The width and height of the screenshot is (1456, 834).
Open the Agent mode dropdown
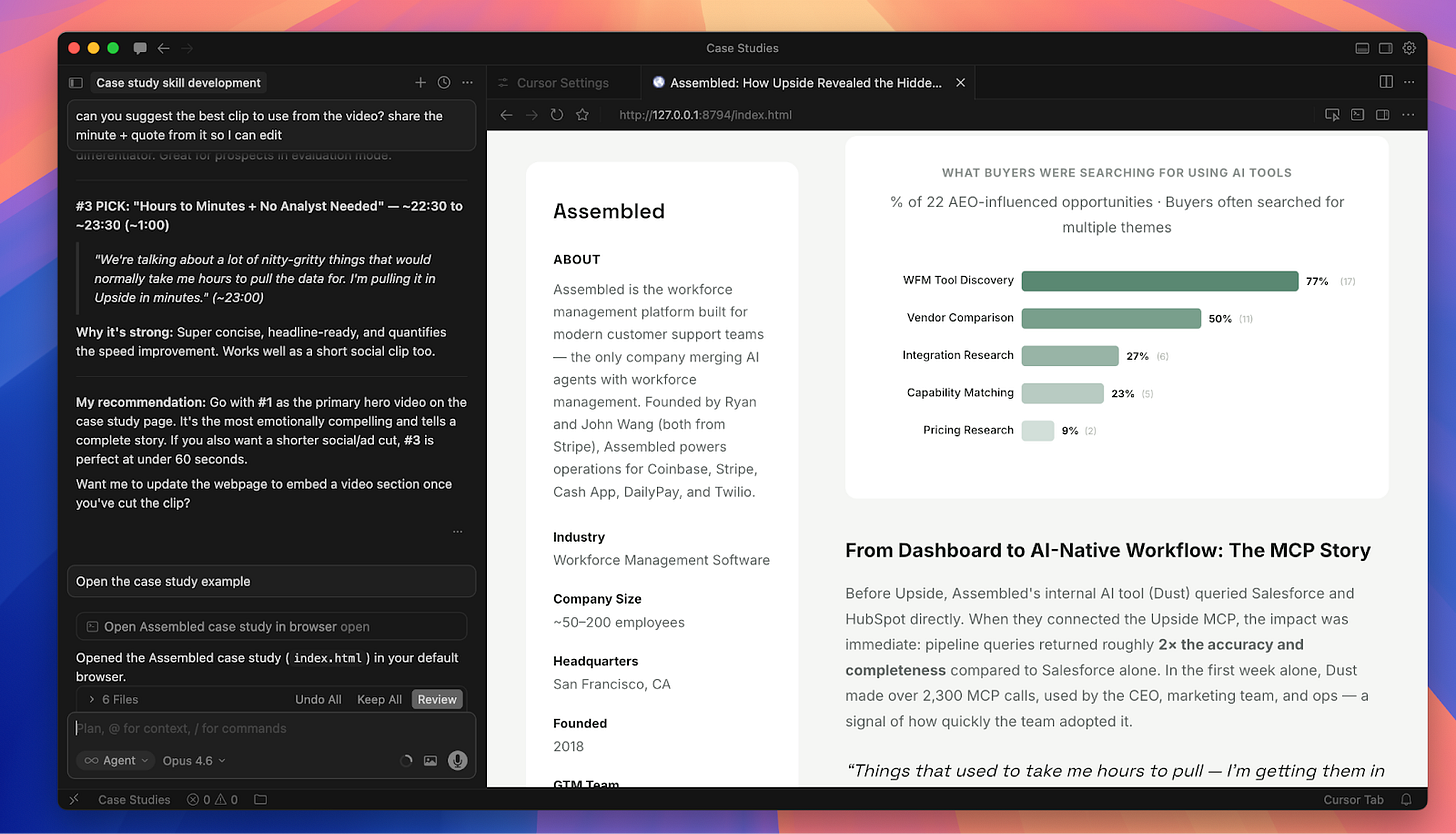coord(116,760)
